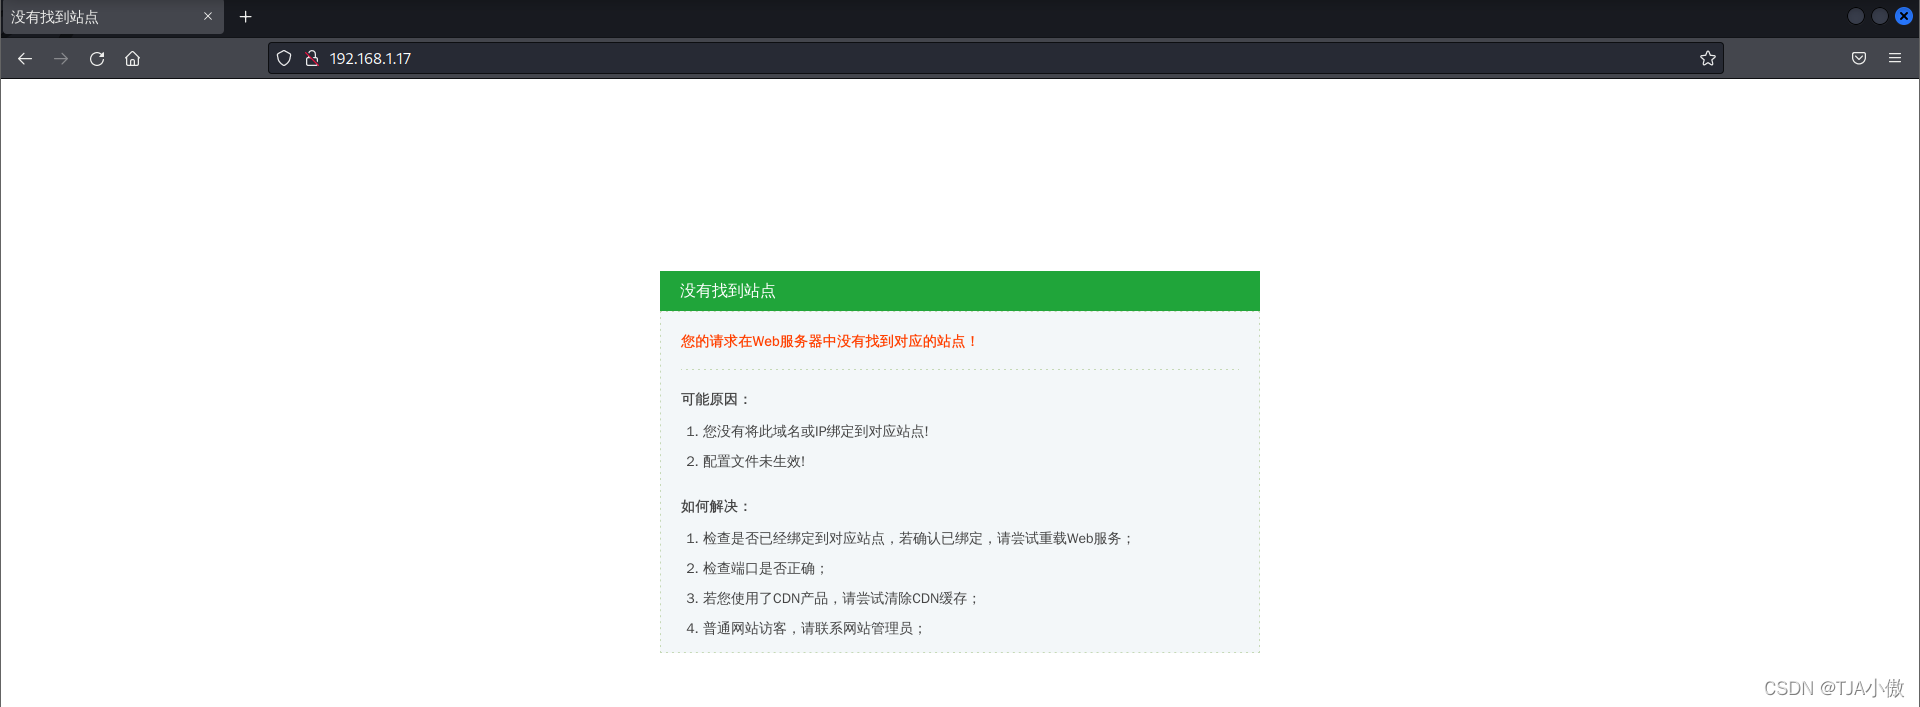View insecure connection padlock details

click(312, 59)
